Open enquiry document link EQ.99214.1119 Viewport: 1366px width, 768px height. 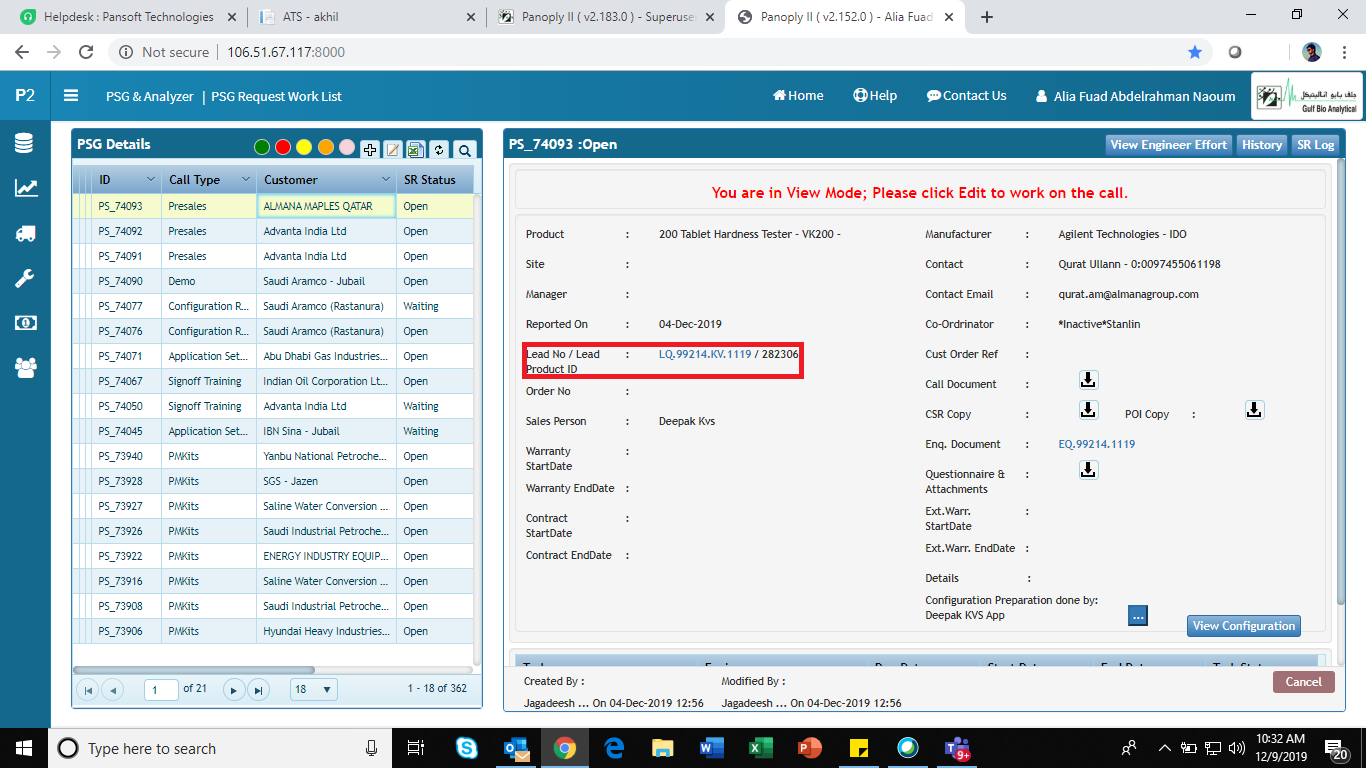pos(1097,444)
